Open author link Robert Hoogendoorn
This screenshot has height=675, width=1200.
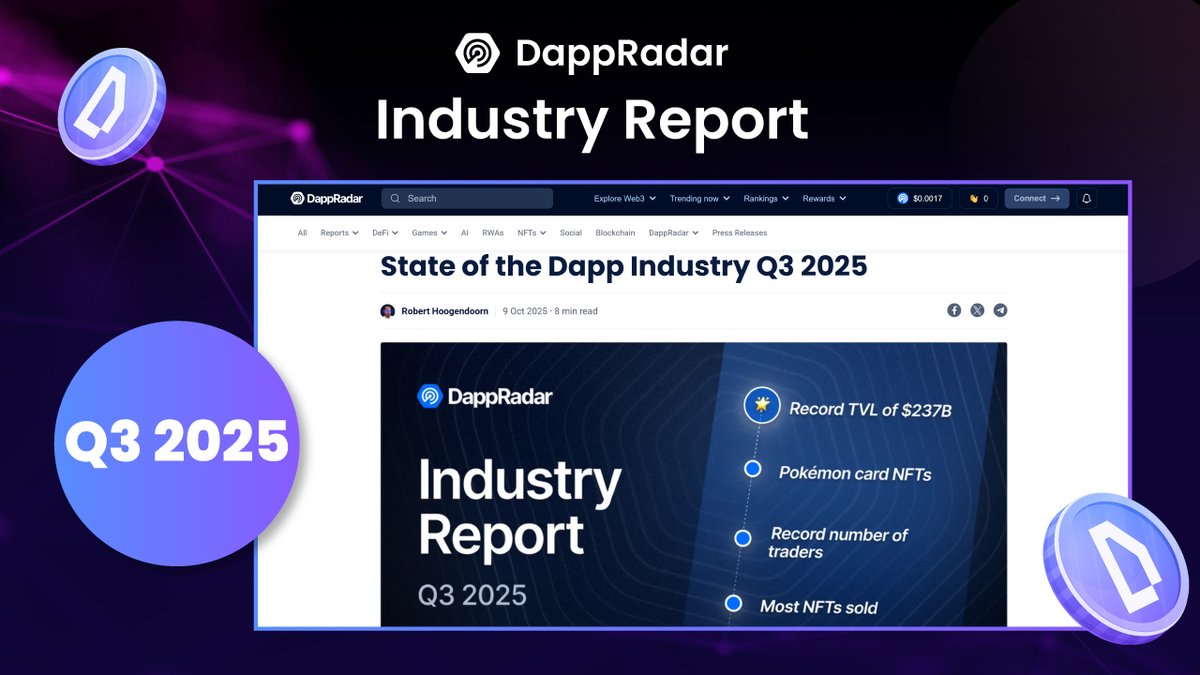click(445, 311)
